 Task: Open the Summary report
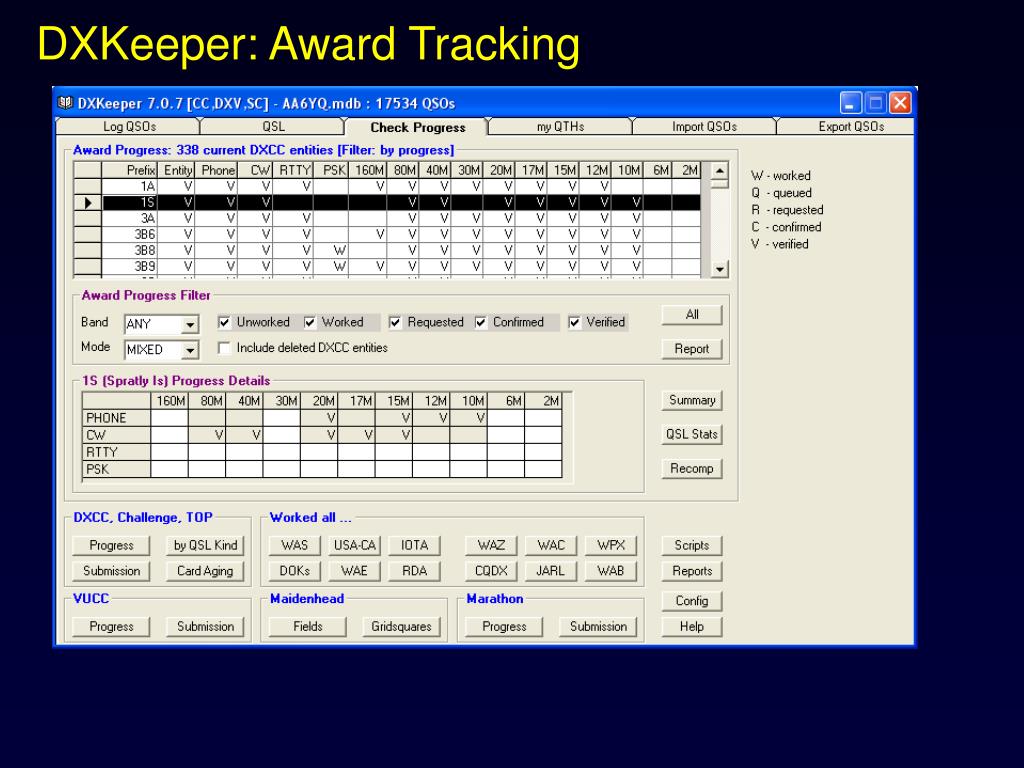[x=692, y=400]
